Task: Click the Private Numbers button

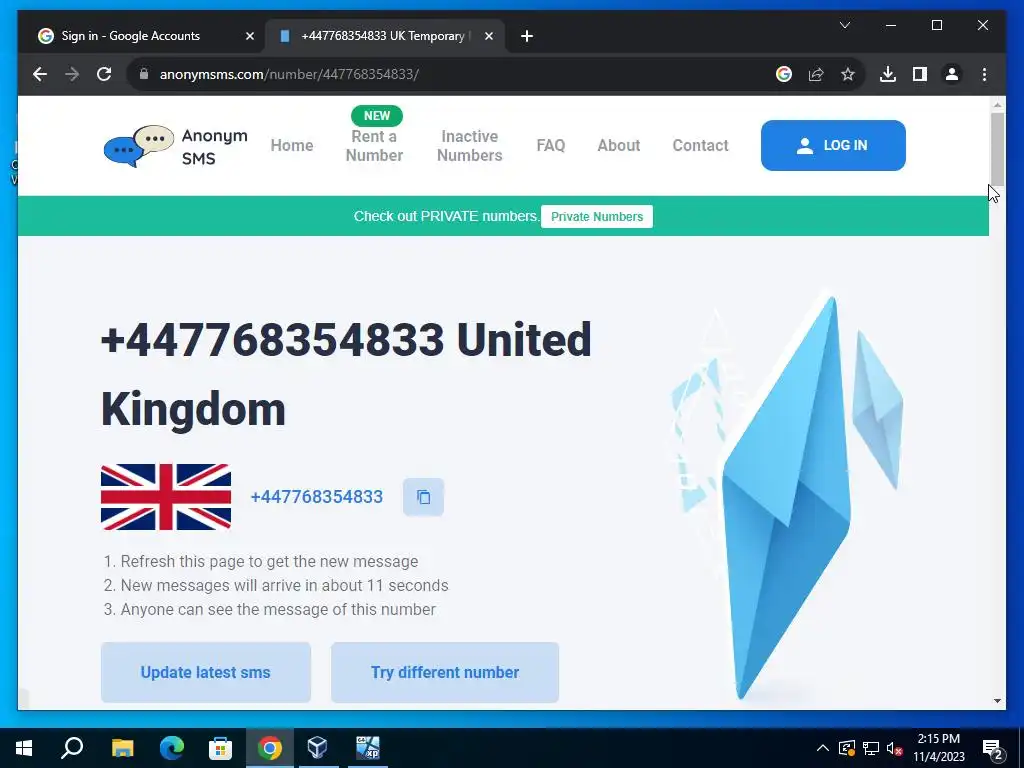Action: coord(597,217)
